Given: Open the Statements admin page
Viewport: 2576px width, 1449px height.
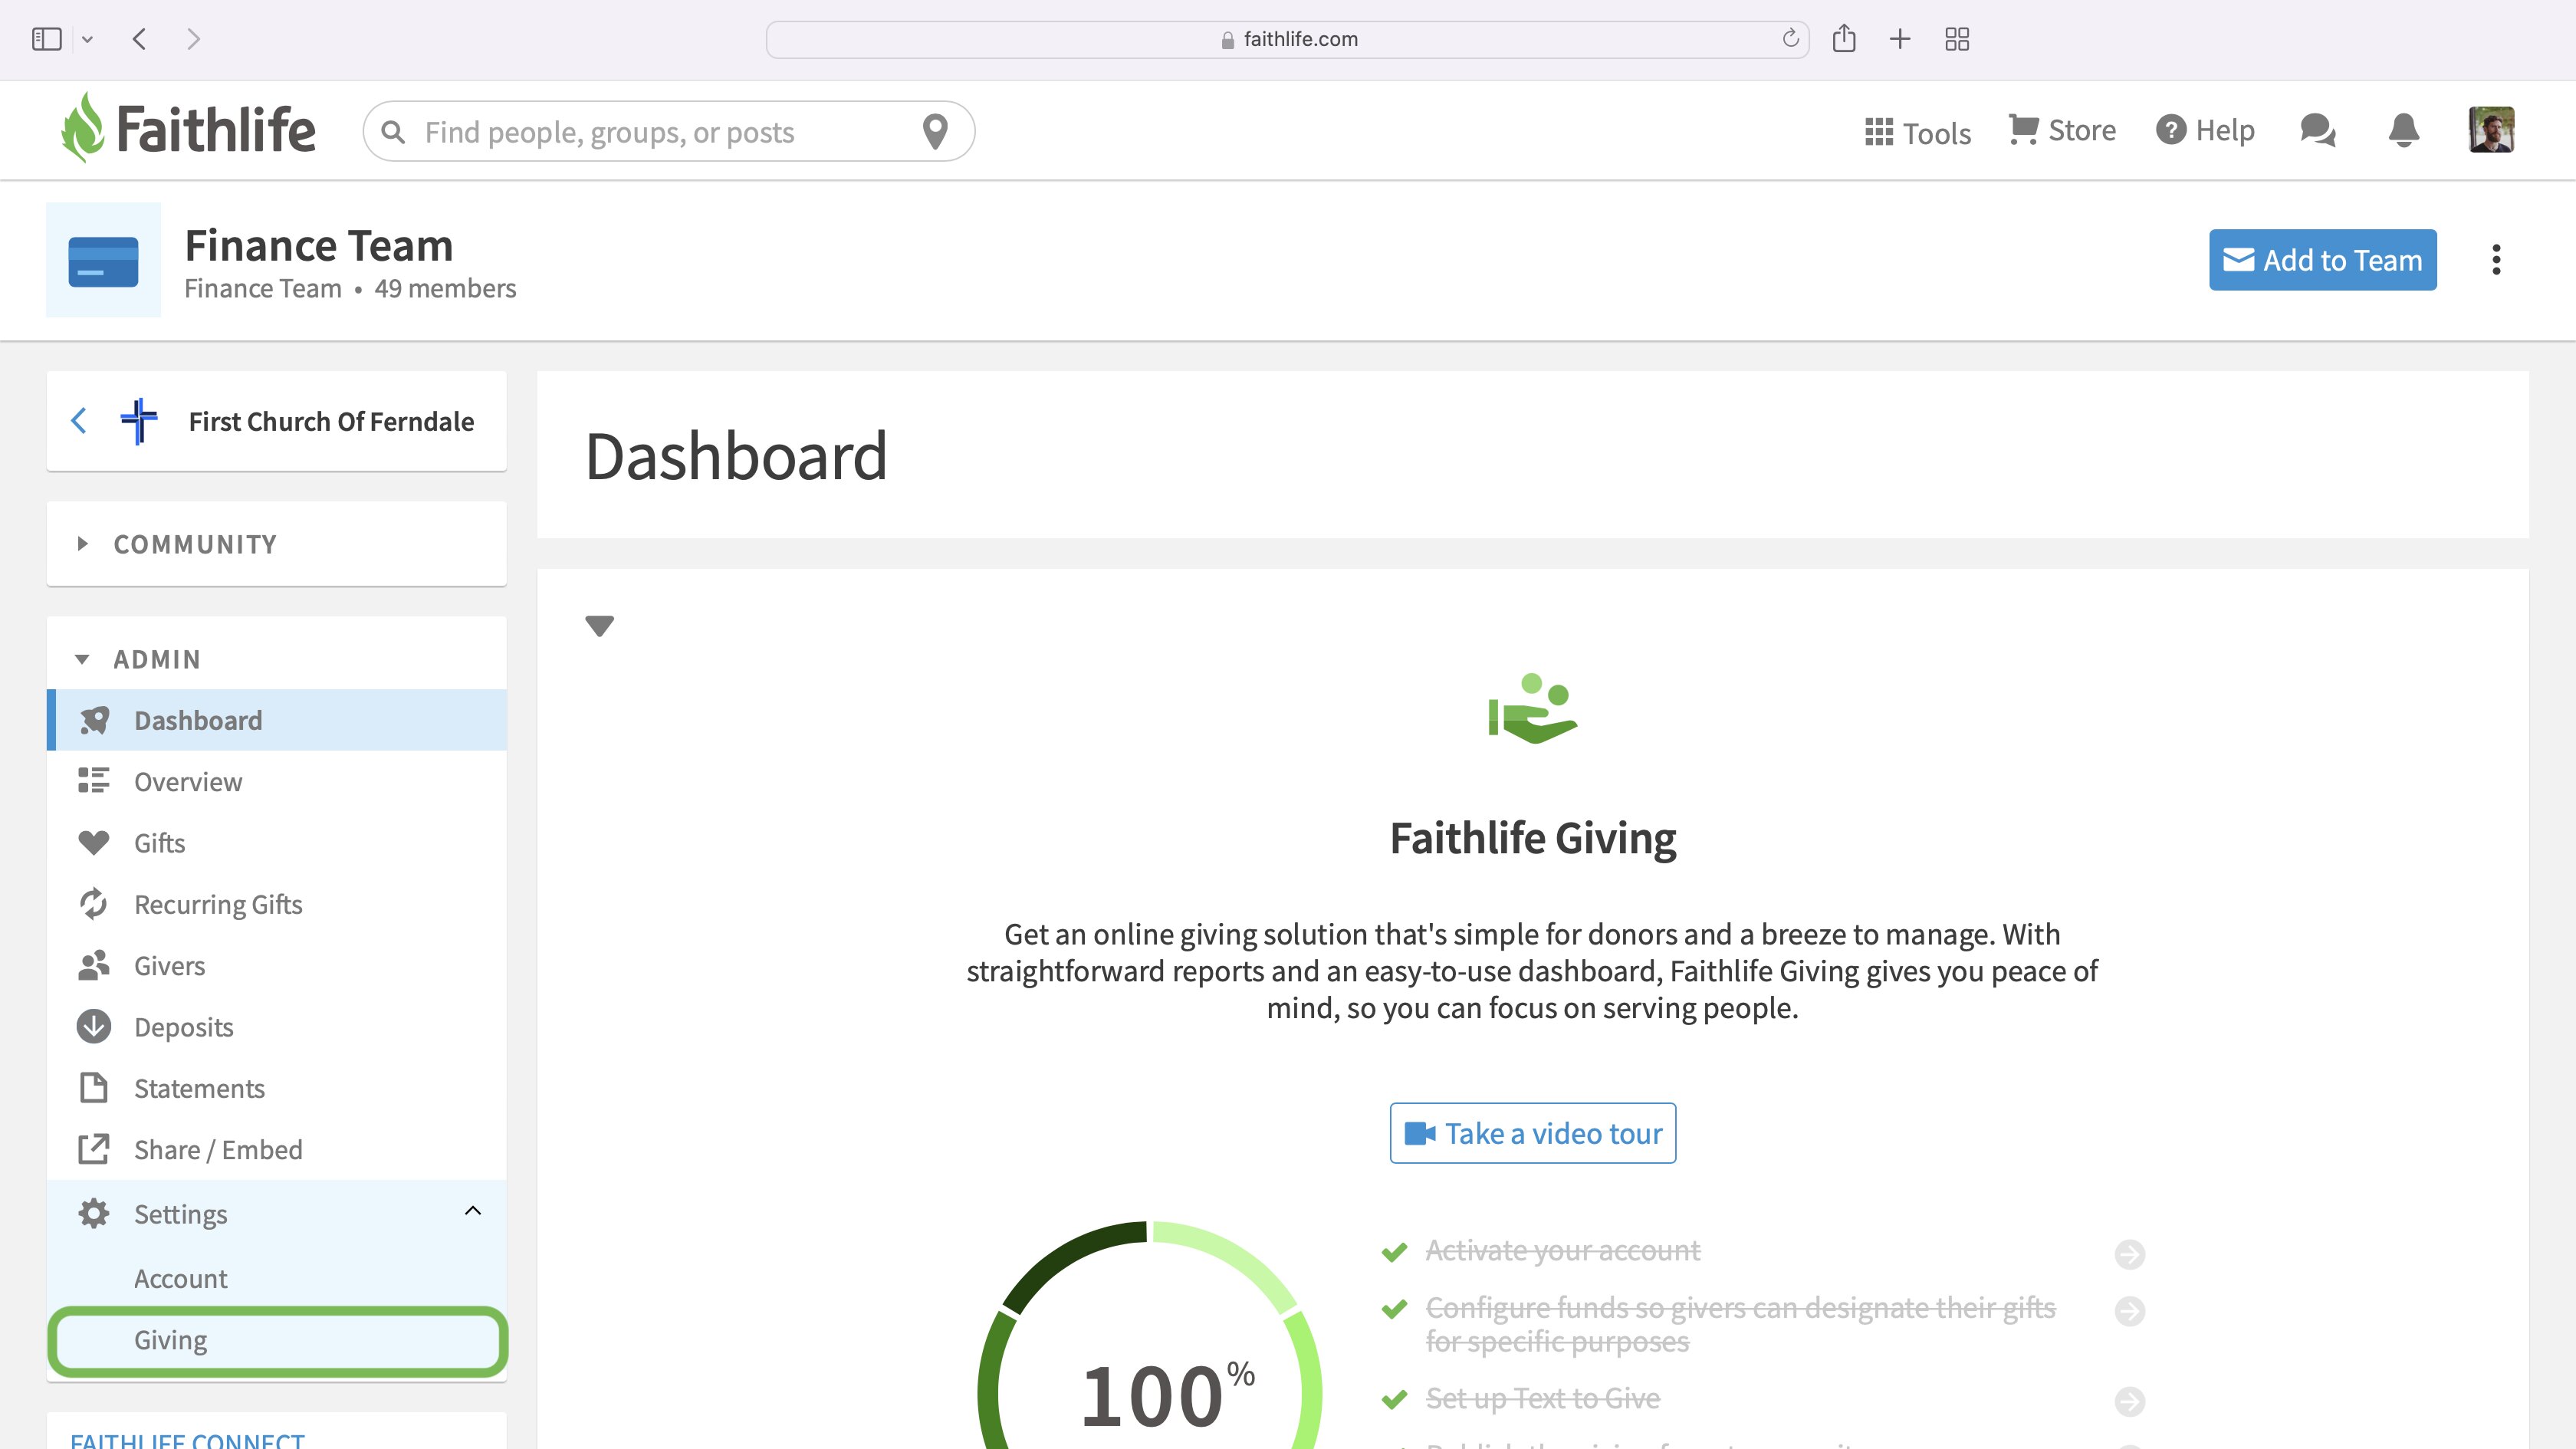Looking at the screenshot, I should click(x=277, y=1088).
